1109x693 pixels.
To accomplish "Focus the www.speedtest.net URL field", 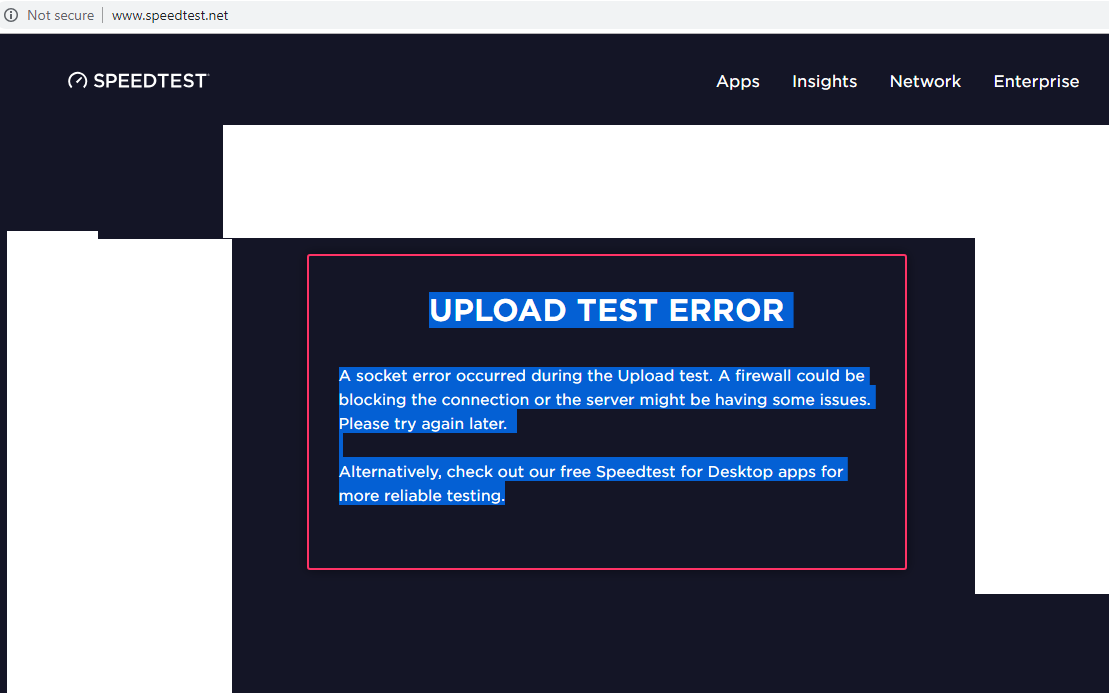I will [x=170, y=15].
